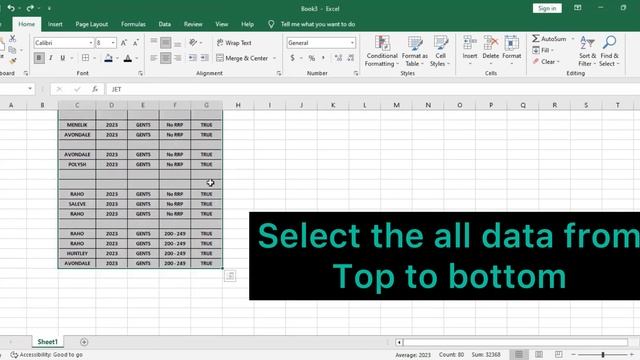Open the Name Box dropdown arrow
This screenshot has width=640, height=360.
point(30,89)
